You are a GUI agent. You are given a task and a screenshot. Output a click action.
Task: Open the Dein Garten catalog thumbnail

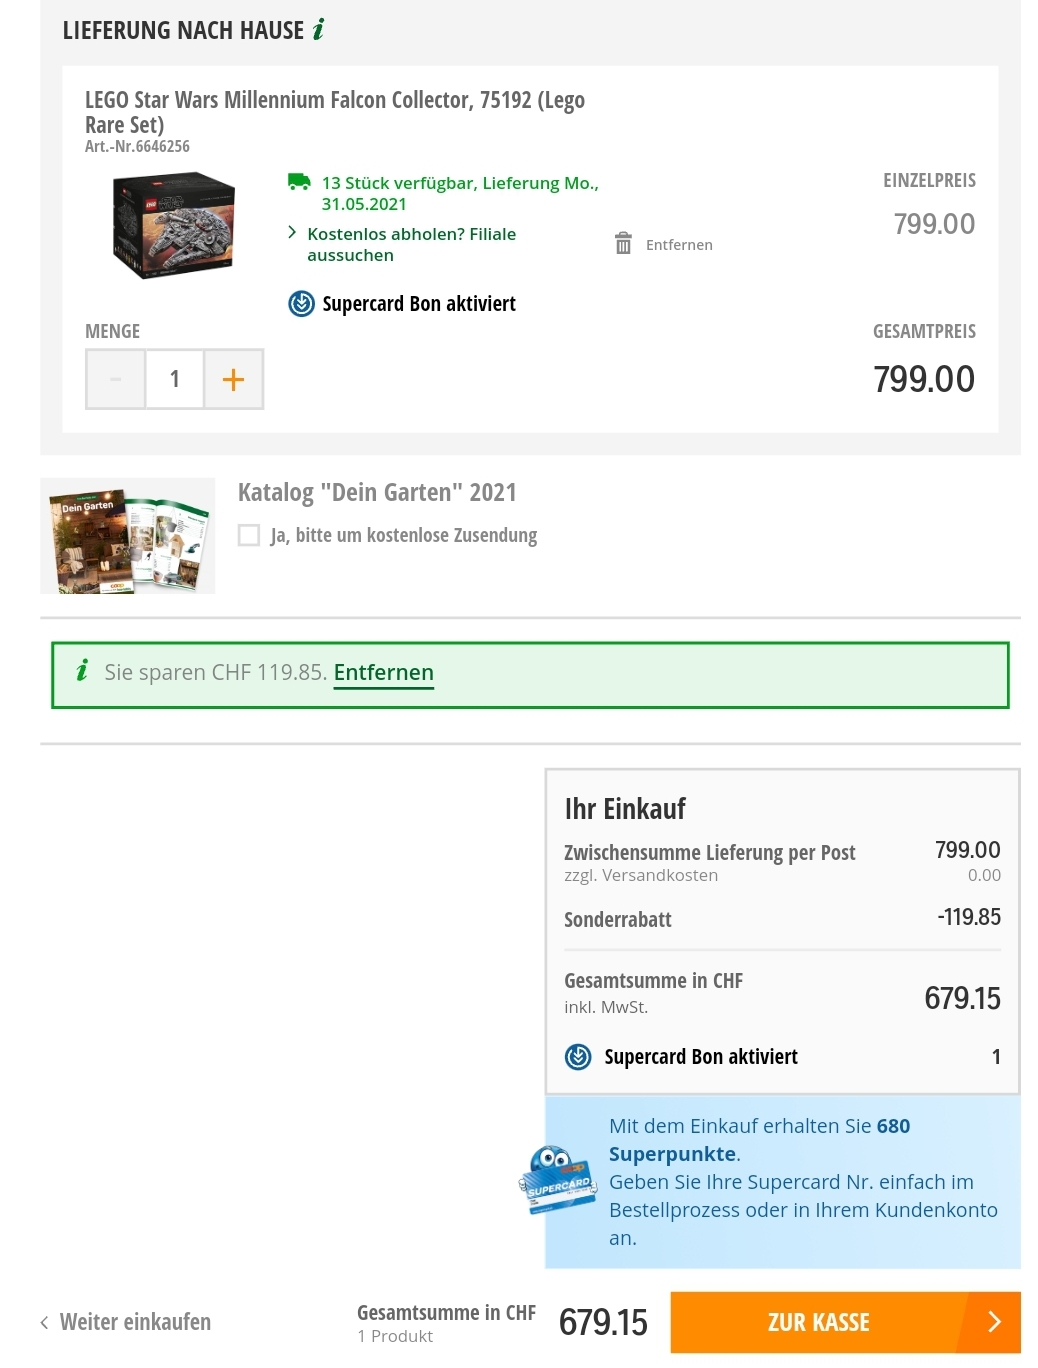coord(128,537)
